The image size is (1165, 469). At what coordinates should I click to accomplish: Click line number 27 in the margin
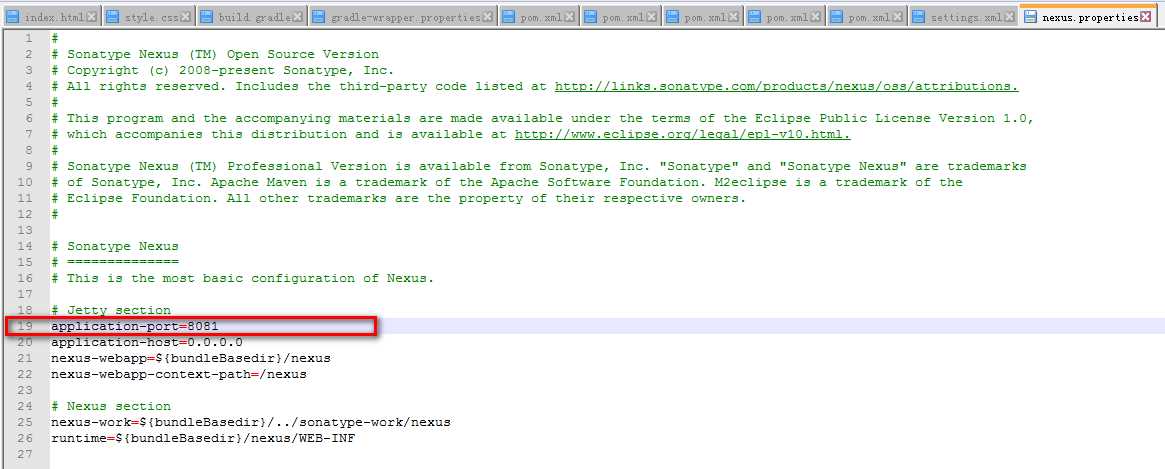[x=25, y=454]
